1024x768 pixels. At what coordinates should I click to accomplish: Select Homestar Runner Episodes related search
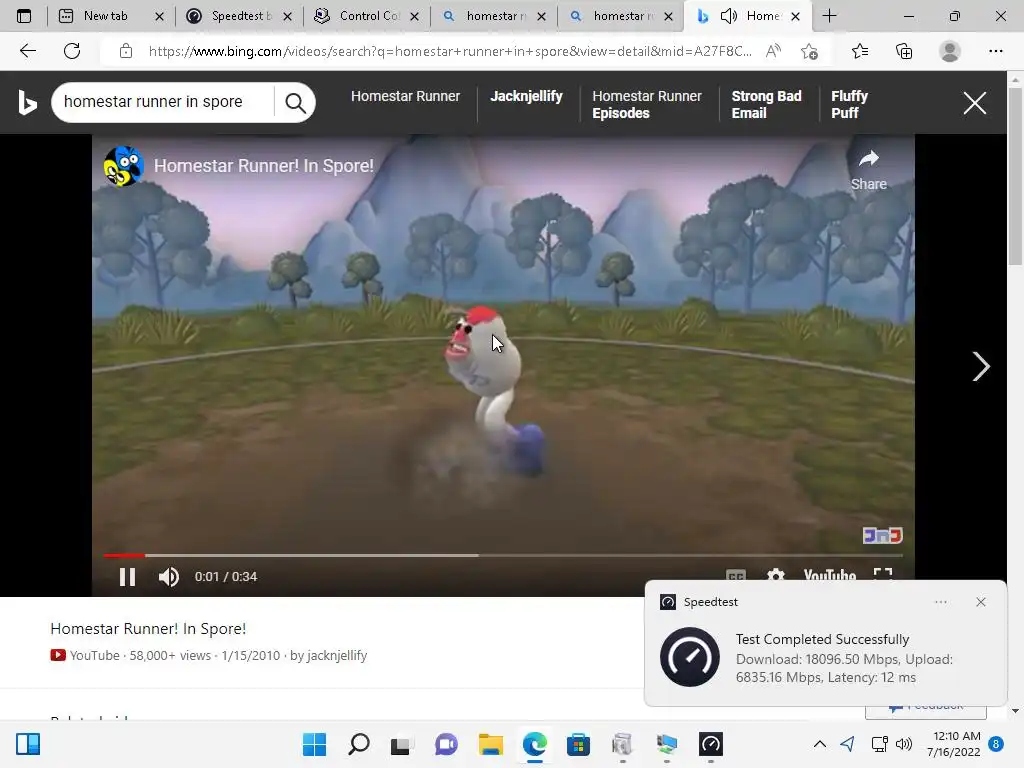[647, 104]
